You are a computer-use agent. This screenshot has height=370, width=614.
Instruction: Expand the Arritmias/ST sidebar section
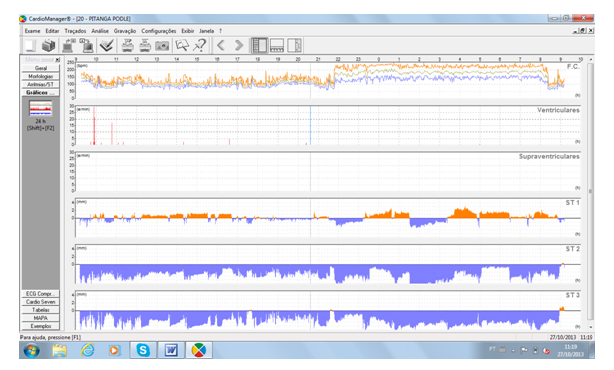[x=40, y=84]
